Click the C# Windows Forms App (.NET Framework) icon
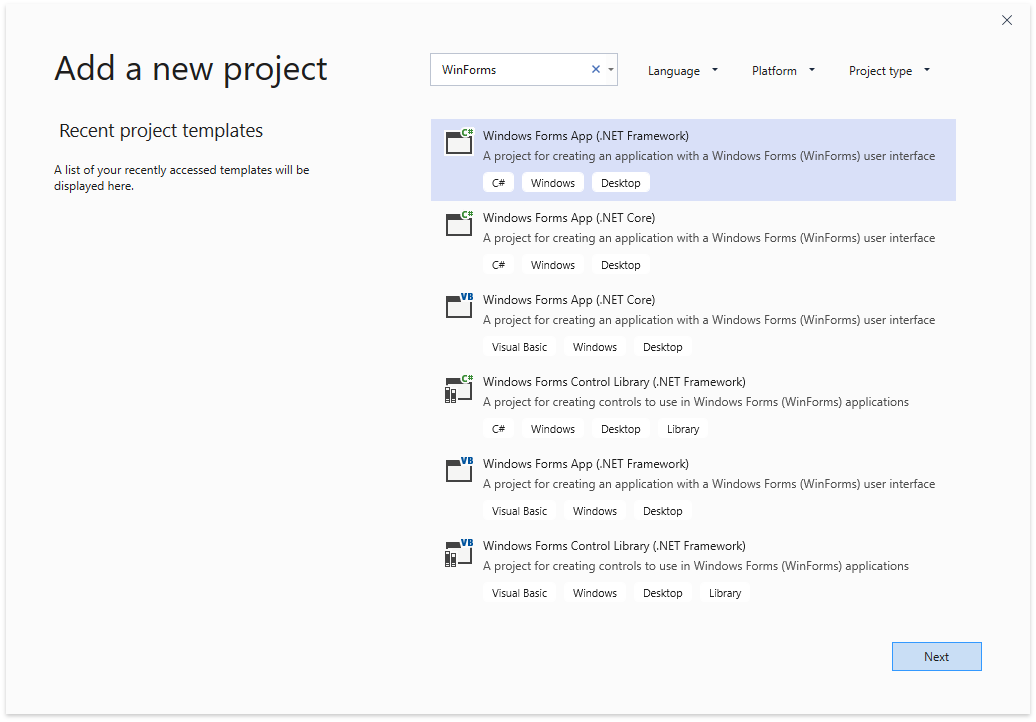Viewport: 1036px width, 722px height. tap(459, 143)
